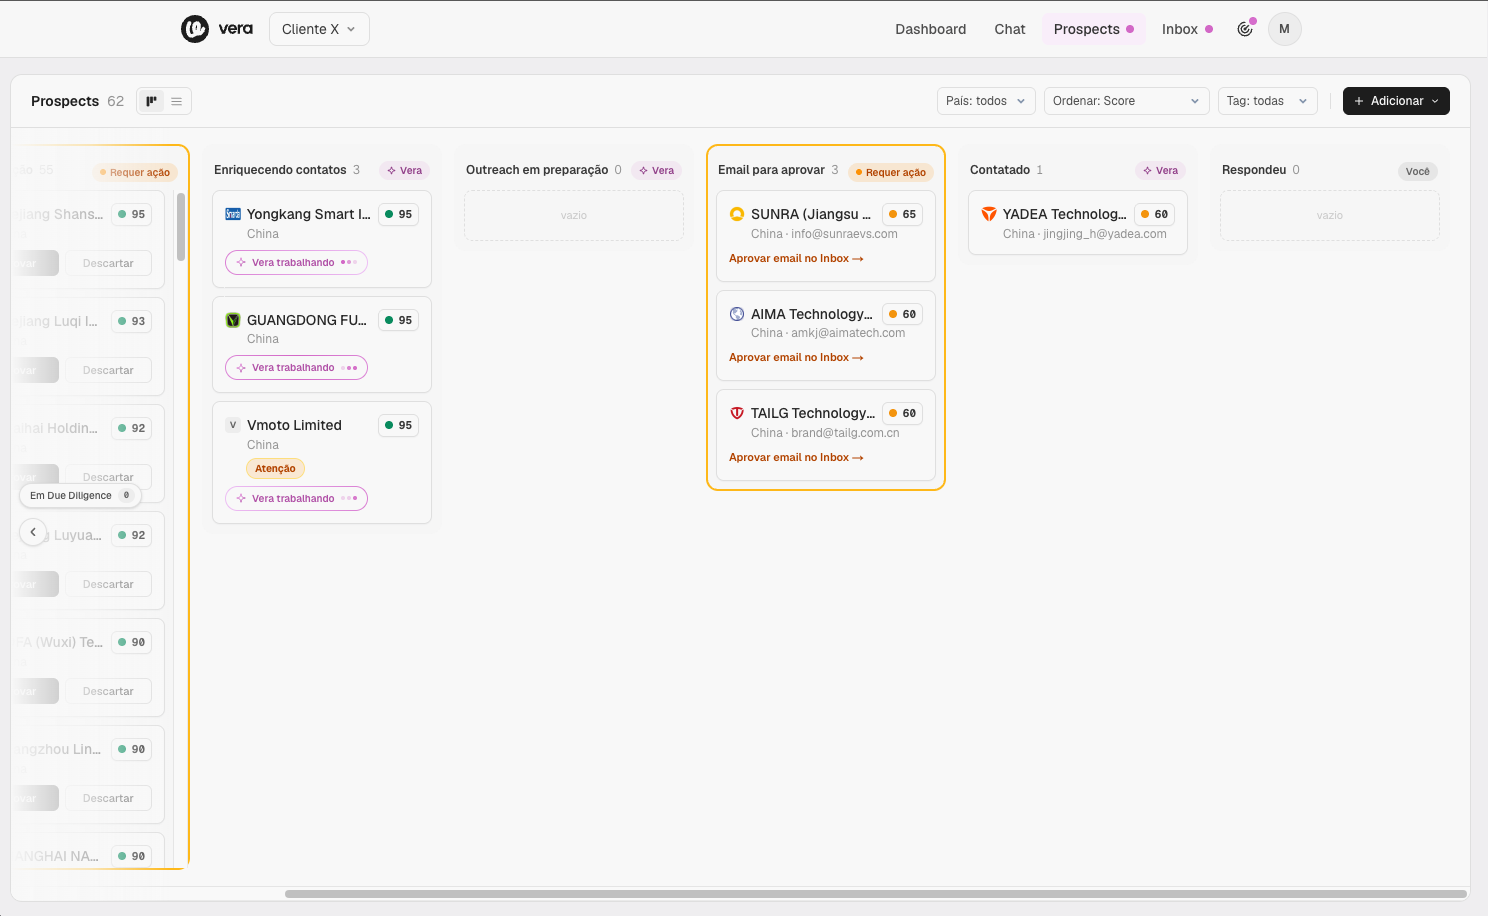Click the Contatado column title
Image resolution: width=1488 pixels, height=916 pixels.
[x=1000, y=170]
